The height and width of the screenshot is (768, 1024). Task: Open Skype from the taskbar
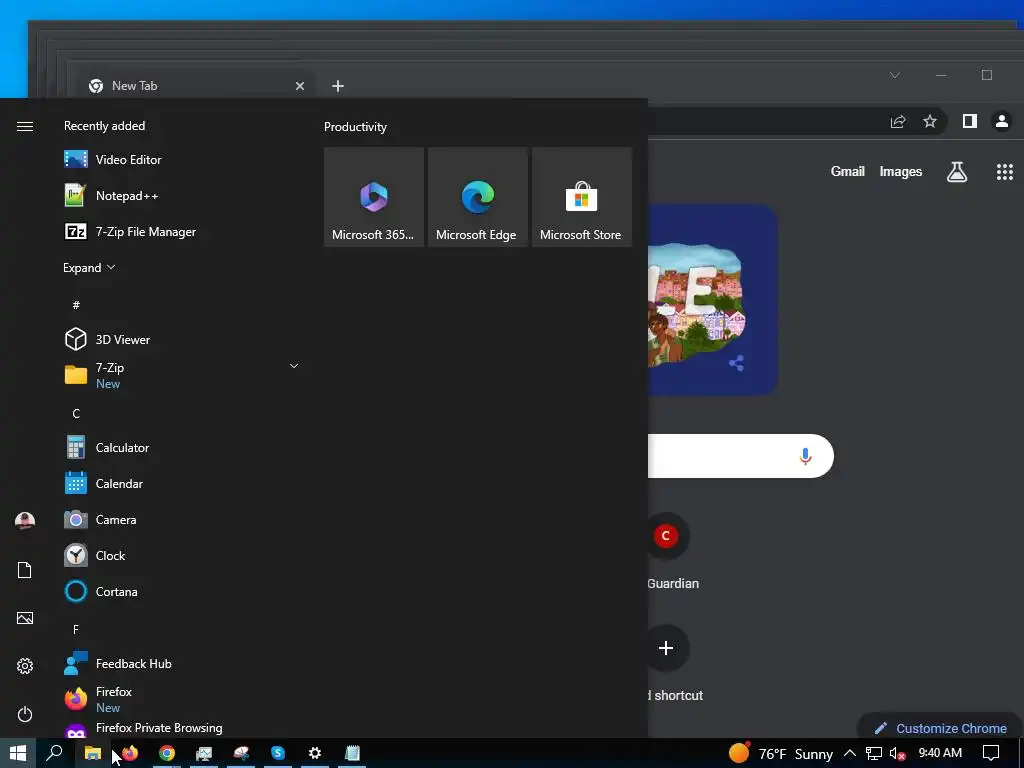(278, 753)
